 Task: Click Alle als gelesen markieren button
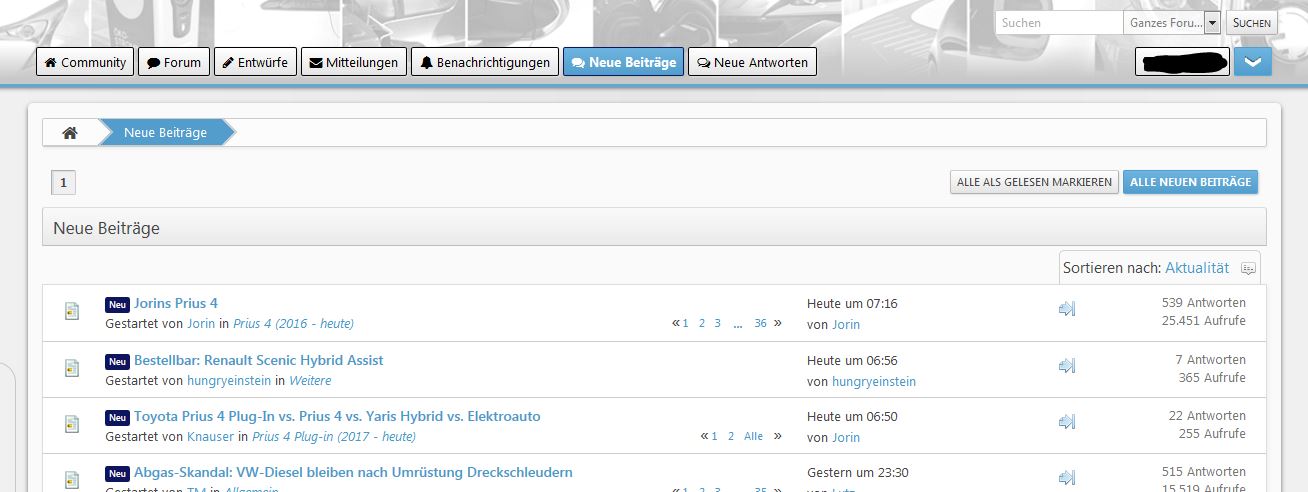pos(1034,182)
